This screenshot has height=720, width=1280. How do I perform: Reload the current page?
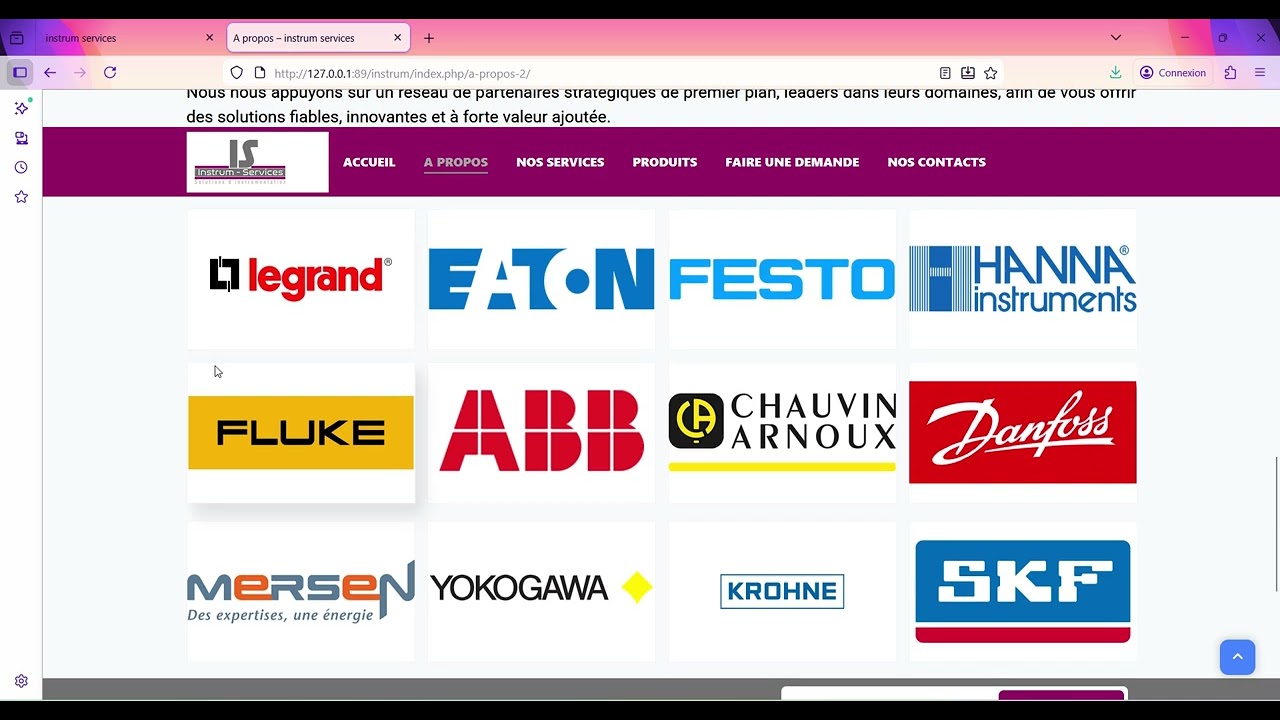[110, 73]
